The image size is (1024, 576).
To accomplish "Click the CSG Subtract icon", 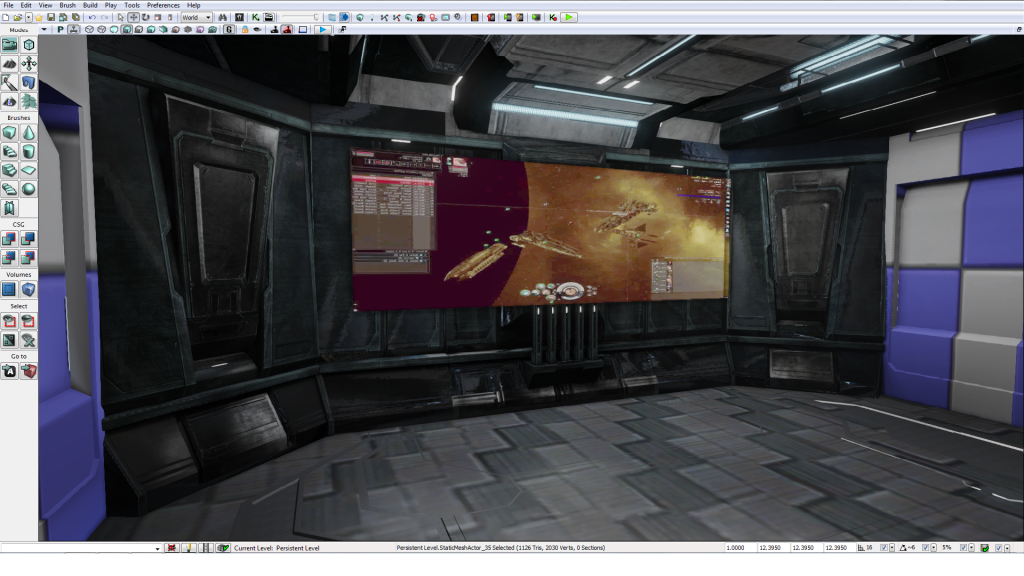I will pyautogui.click(x=28, y=239).
